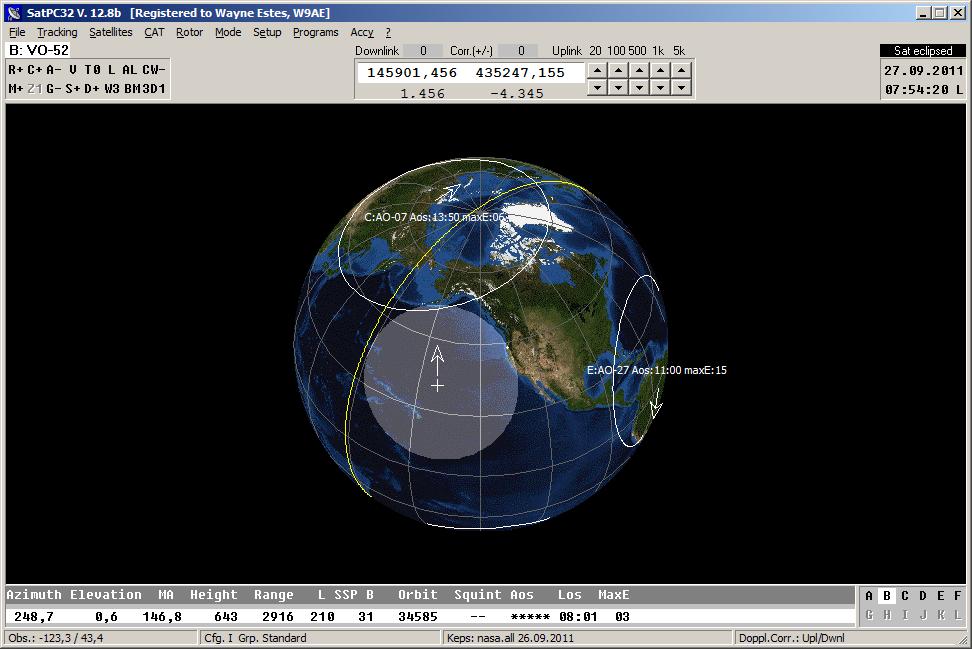Decrease frequency by 5k step
Screen dimensions: 972x649
[681, 88]
